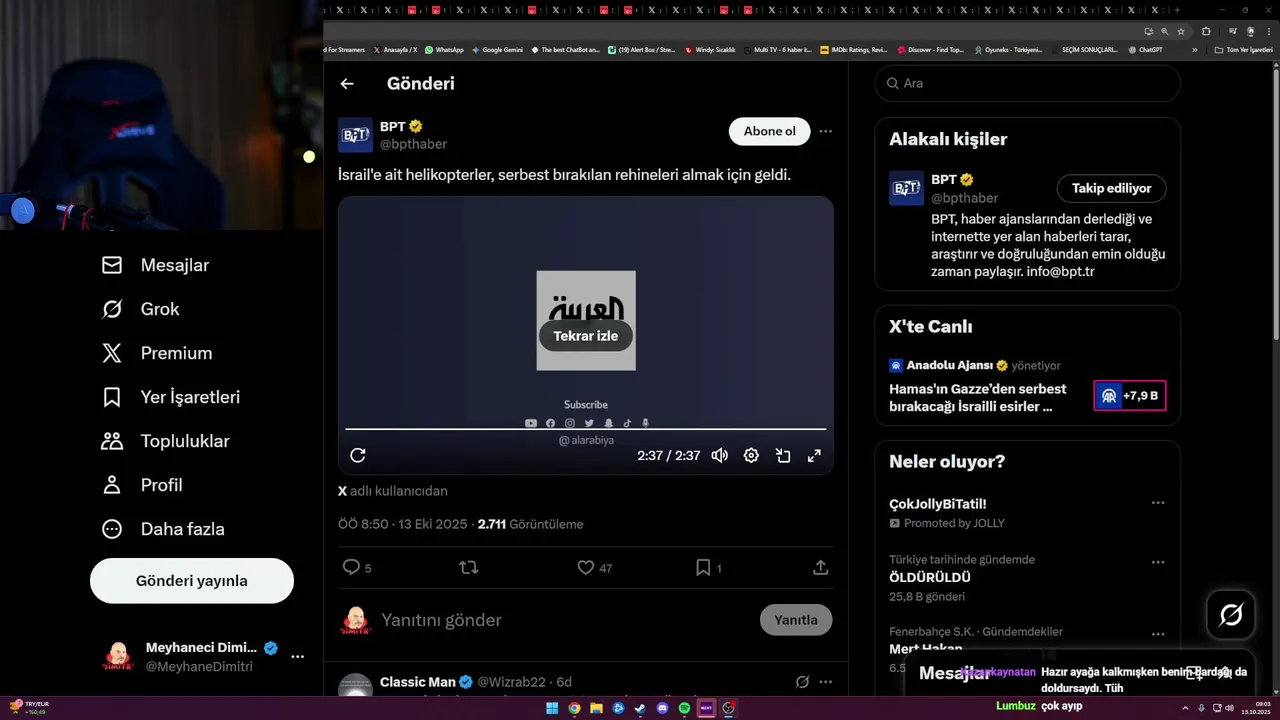
Task: Expand hidden bookmarks chevron
Action: (x=1194, y=50)
